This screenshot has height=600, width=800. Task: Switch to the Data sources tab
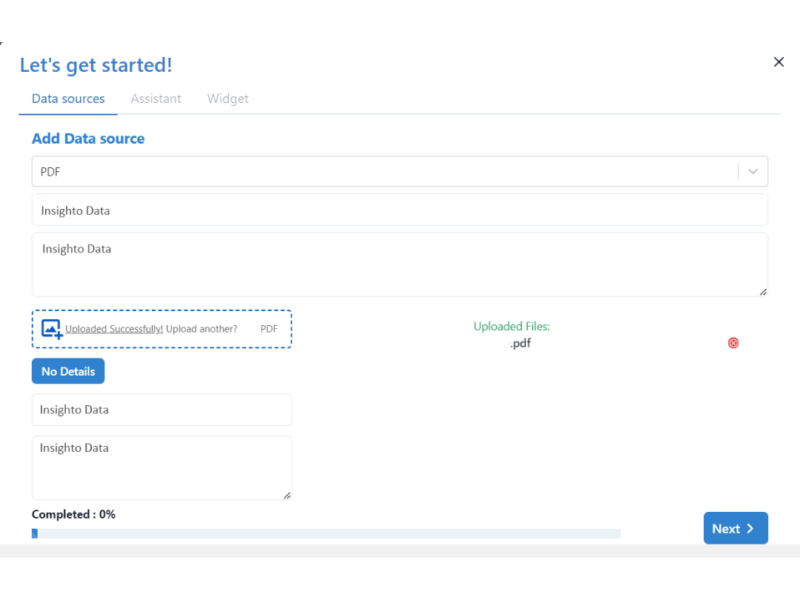click(x=68, y=99)
